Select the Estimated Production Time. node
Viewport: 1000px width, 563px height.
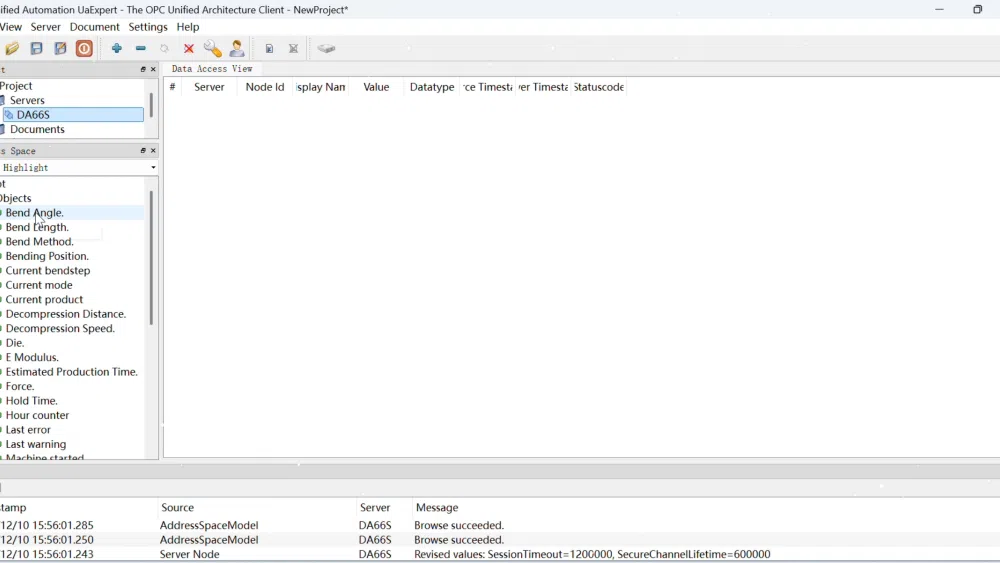(71, 372)
